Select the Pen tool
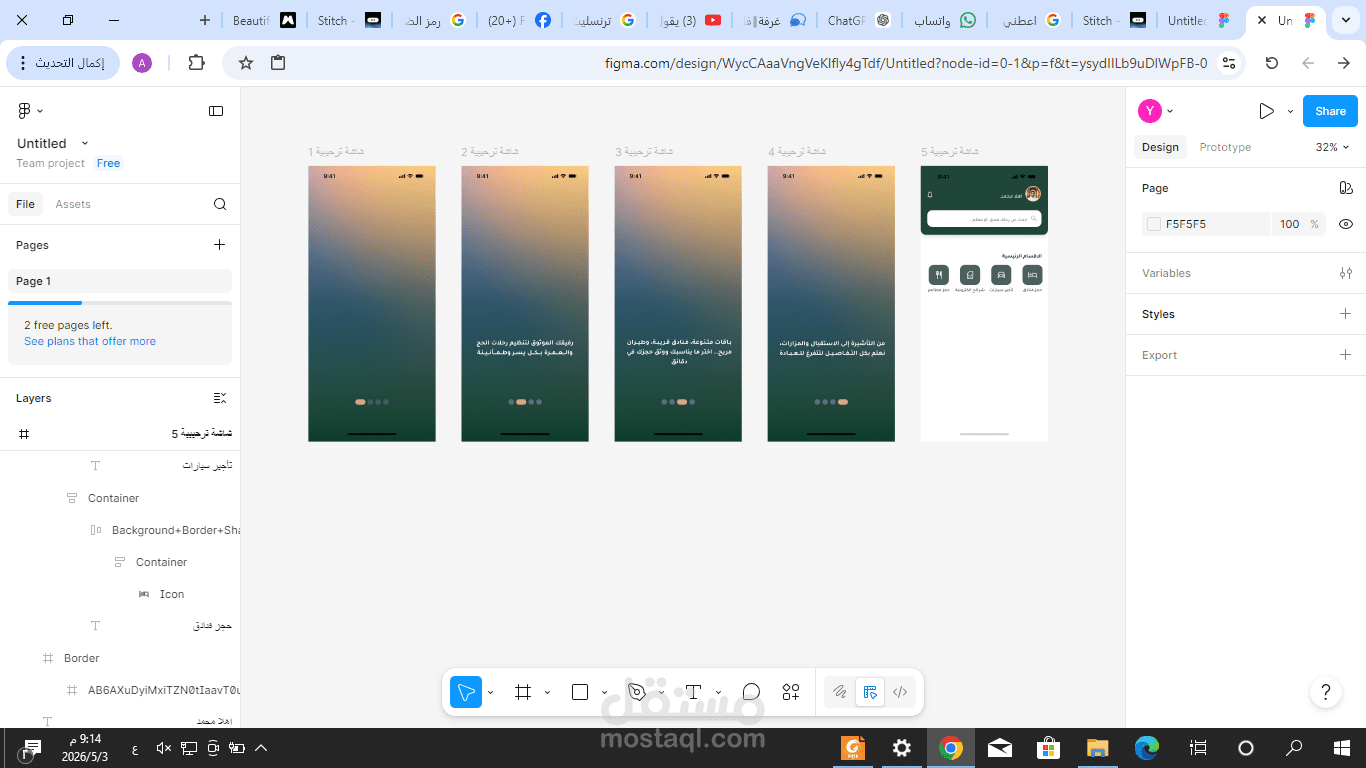1366x768 pixels. (637, 692)
